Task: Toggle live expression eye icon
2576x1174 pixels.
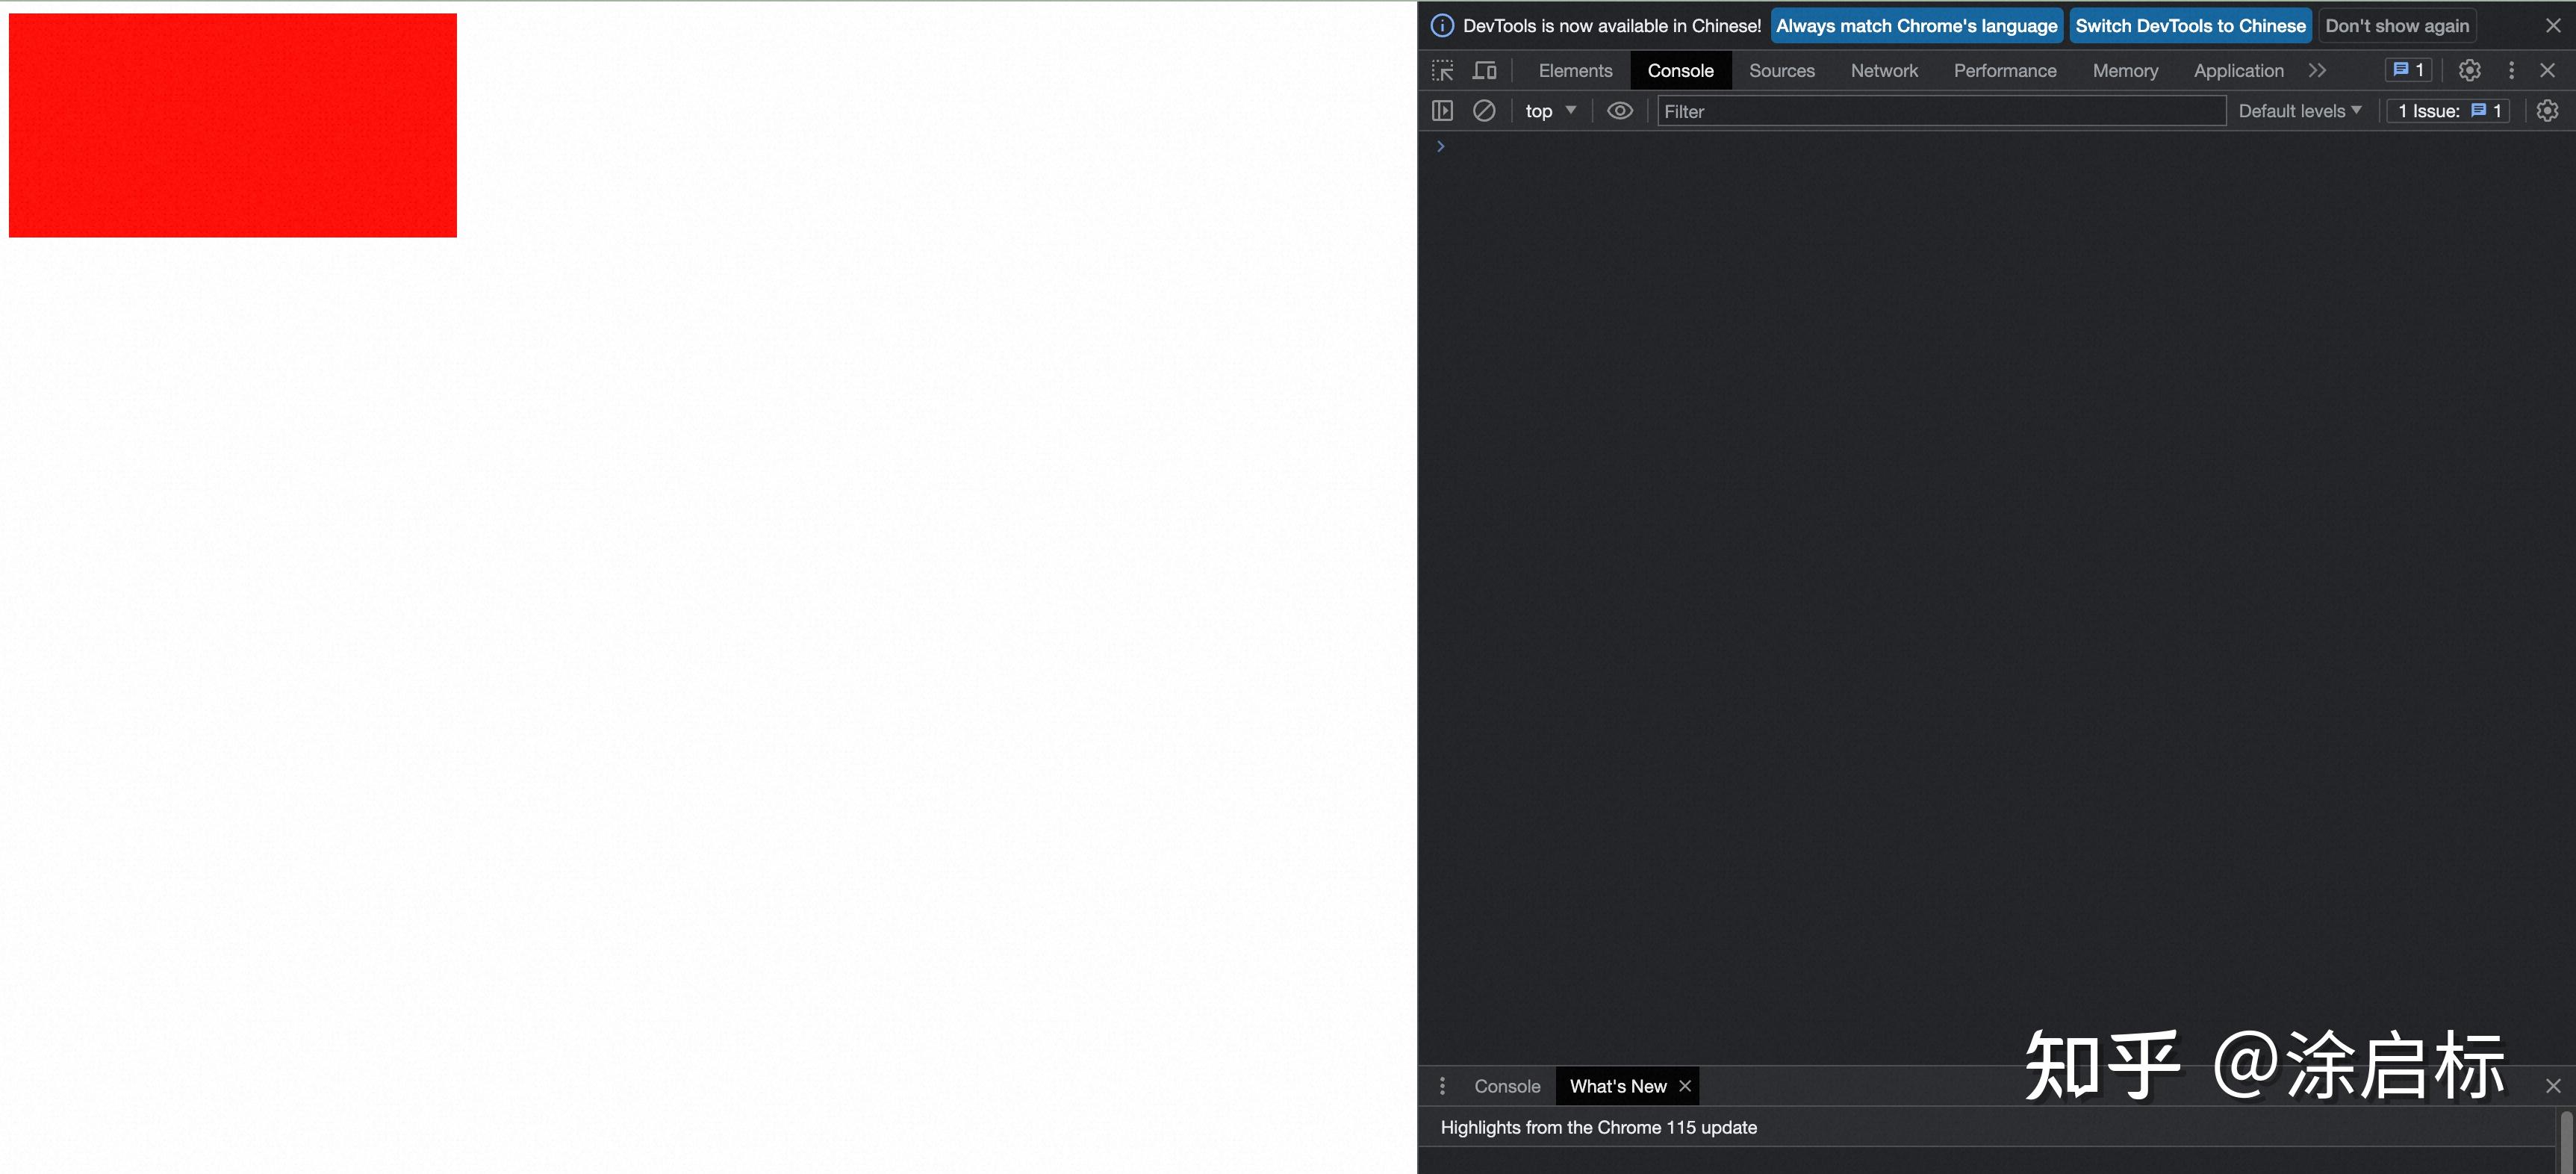Action: [x=1619, y=111]
